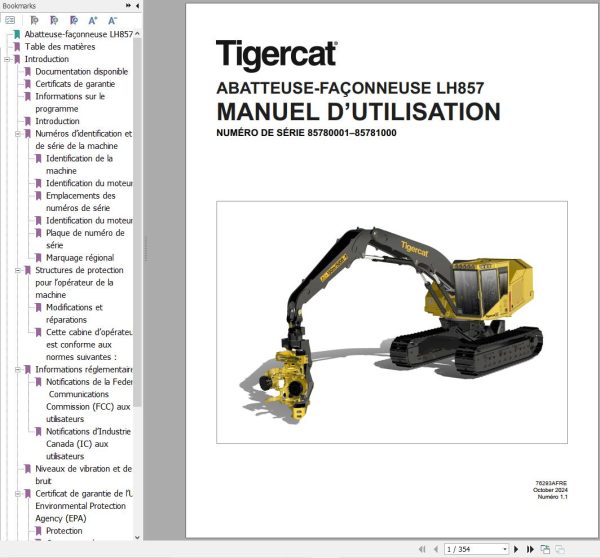Open the Protection bookmark
This screenshot has width=600, height=558.
pyautogui.click(x=64, y=531)
